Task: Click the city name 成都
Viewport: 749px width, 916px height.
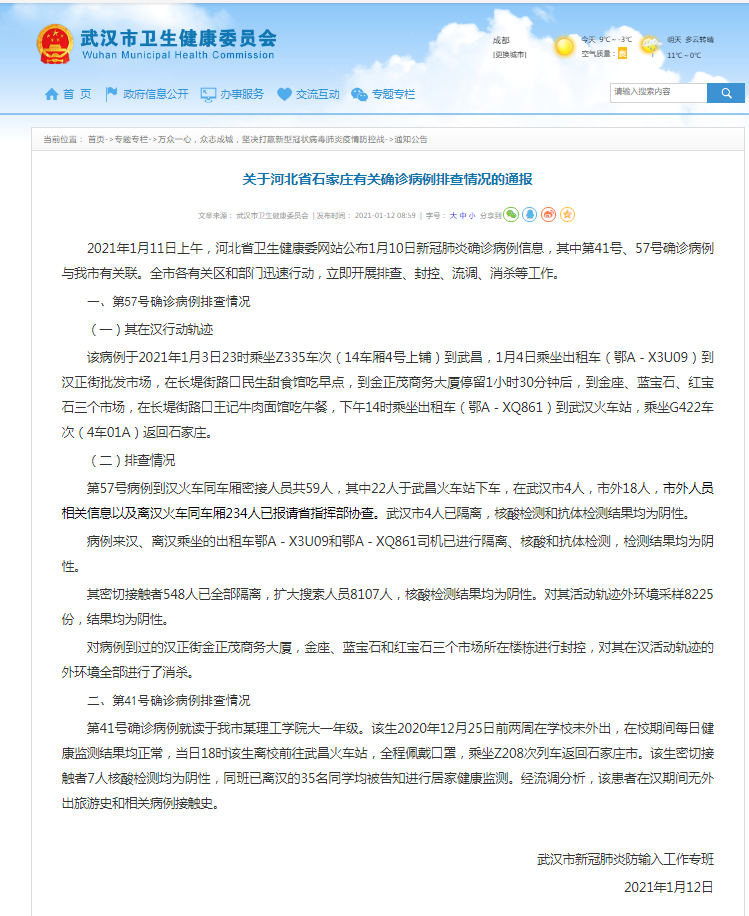Action: click(x=501, y=40)
